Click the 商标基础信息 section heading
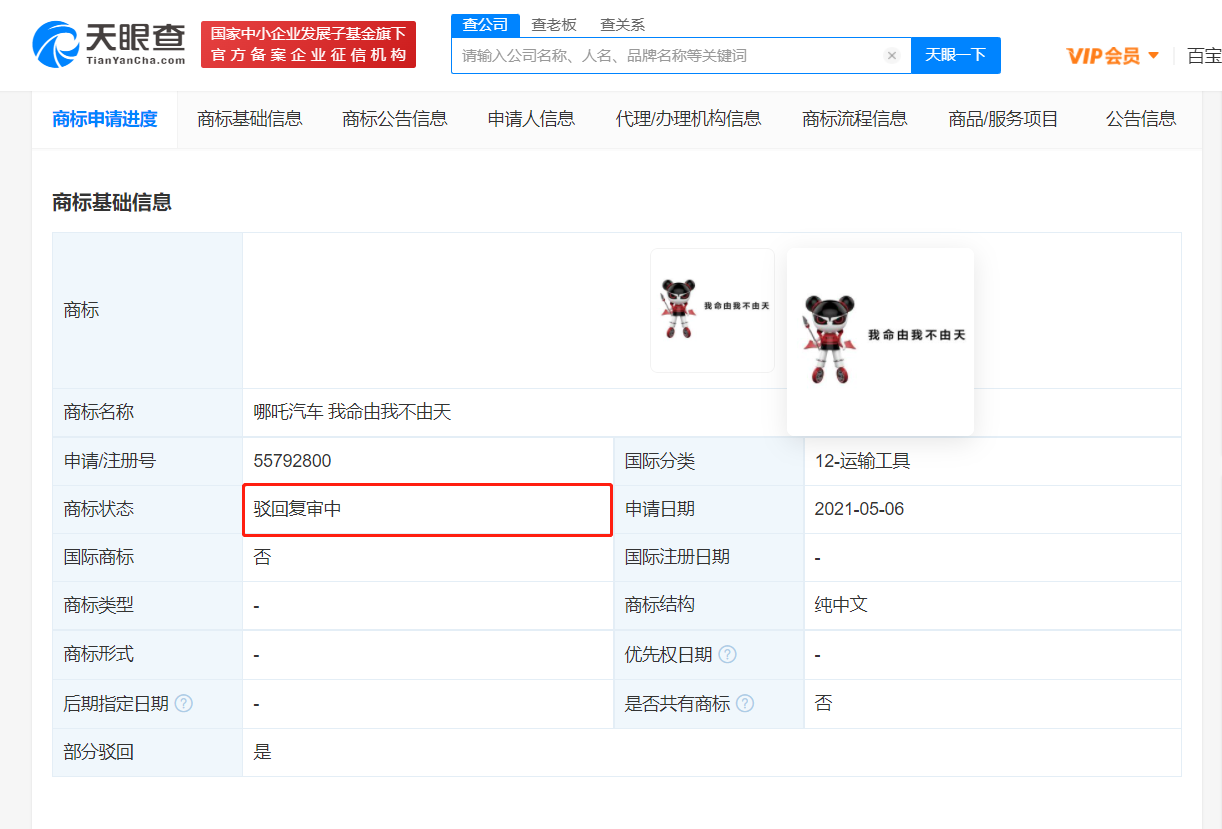This screenshot has height=829, width=1222. point(112,202)
